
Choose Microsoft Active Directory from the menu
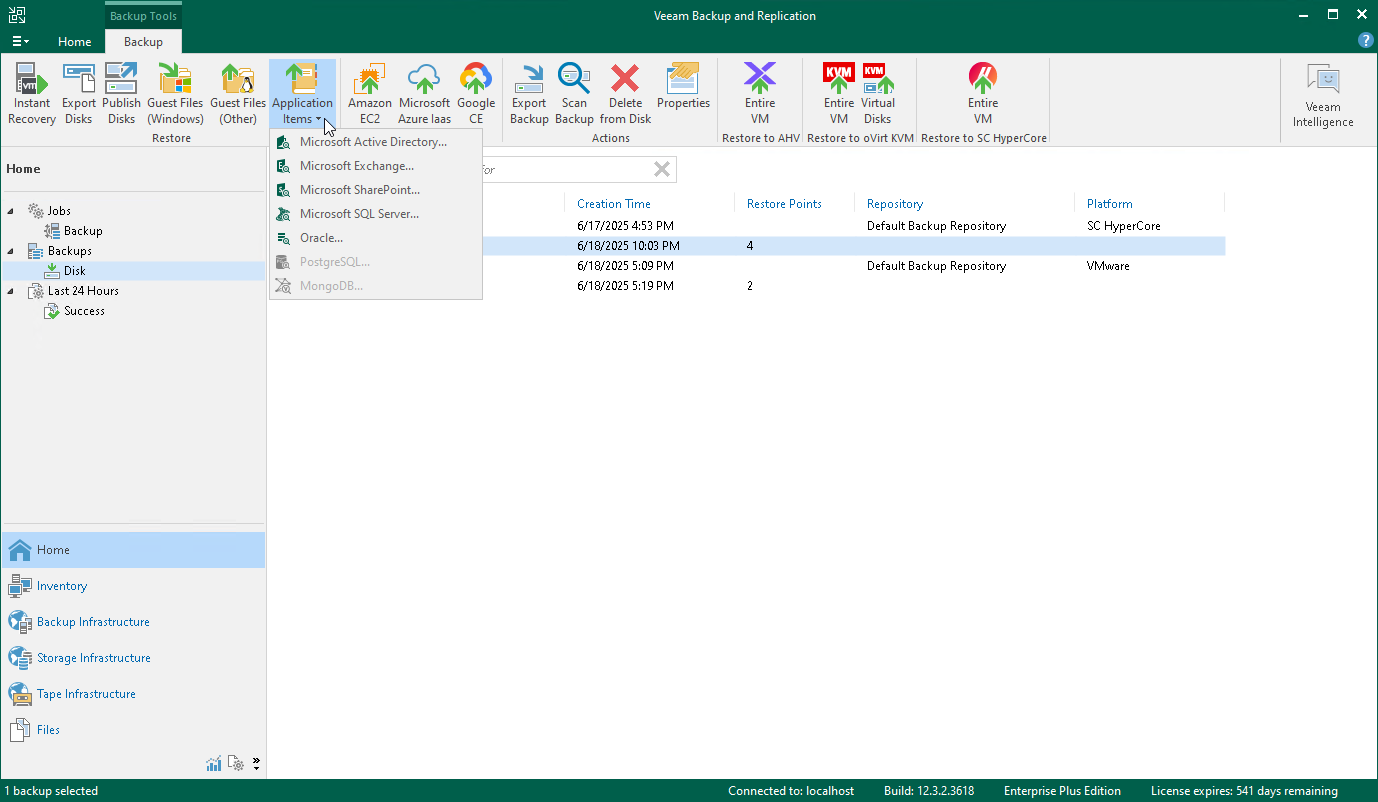376,142
